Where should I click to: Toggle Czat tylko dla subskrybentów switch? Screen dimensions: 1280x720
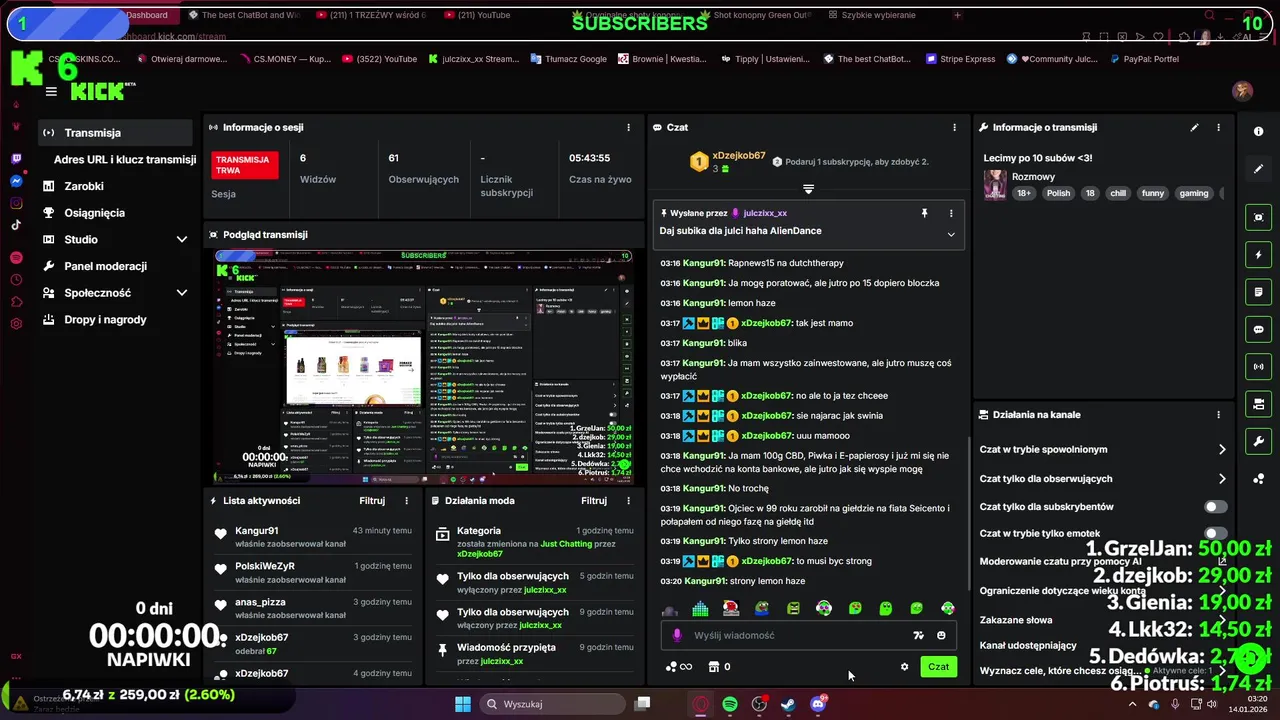[1216, 507]
